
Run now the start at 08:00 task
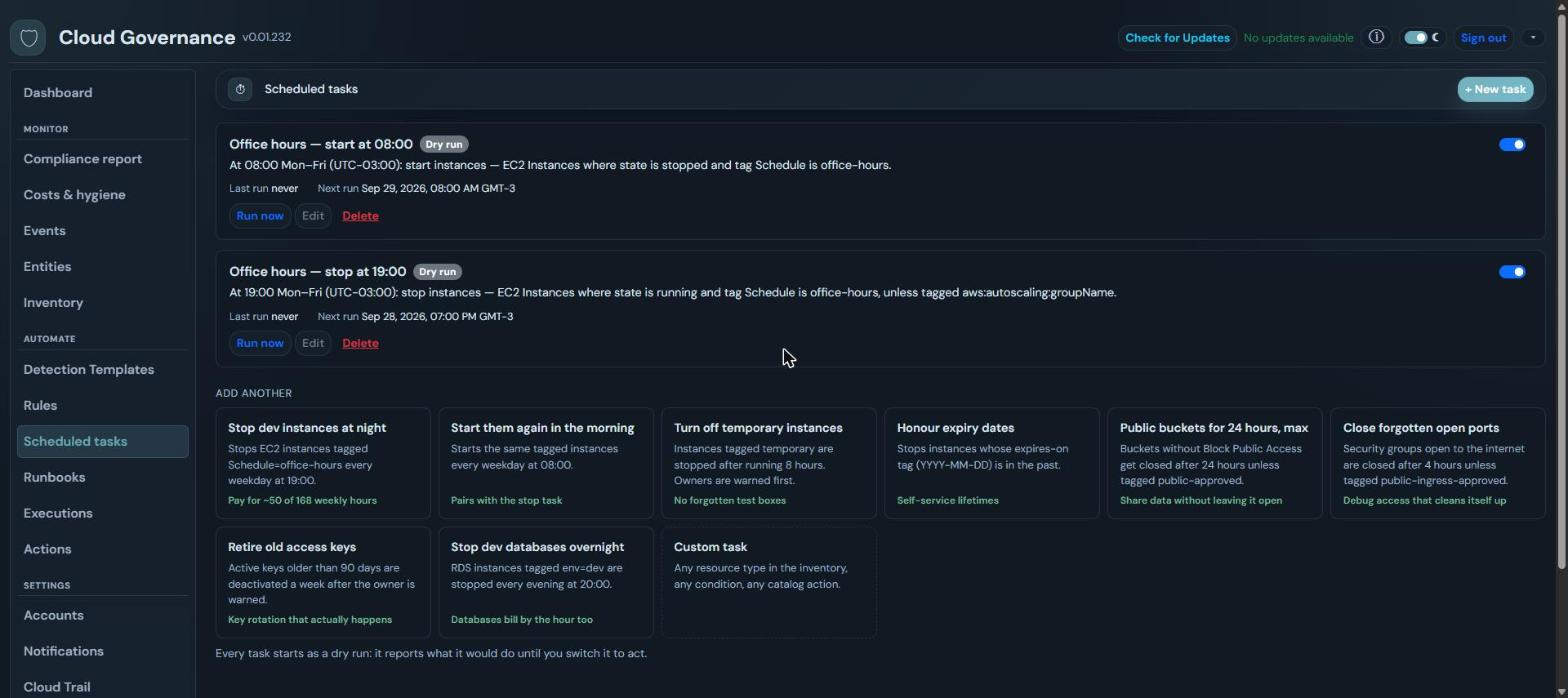260,216
